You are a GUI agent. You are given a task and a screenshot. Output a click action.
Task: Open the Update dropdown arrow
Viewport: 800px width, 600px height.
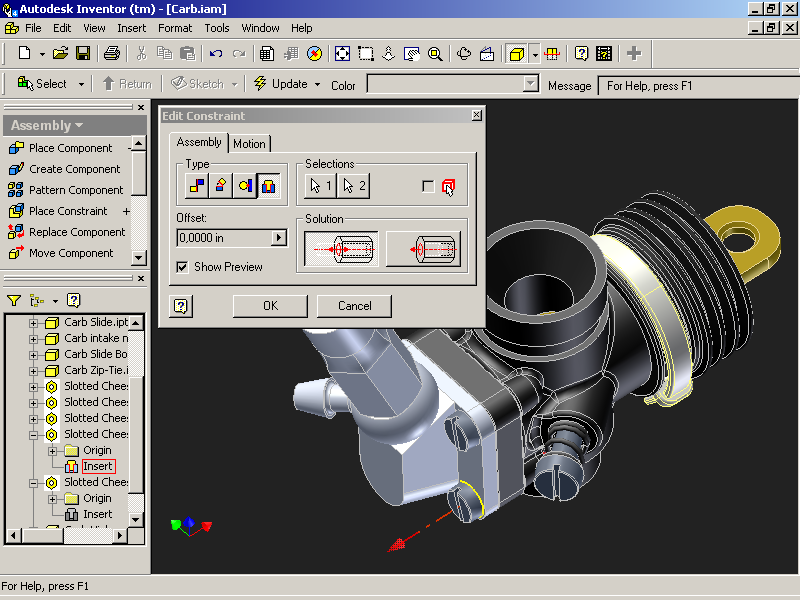pyautogui.click(x=317, y=84)
